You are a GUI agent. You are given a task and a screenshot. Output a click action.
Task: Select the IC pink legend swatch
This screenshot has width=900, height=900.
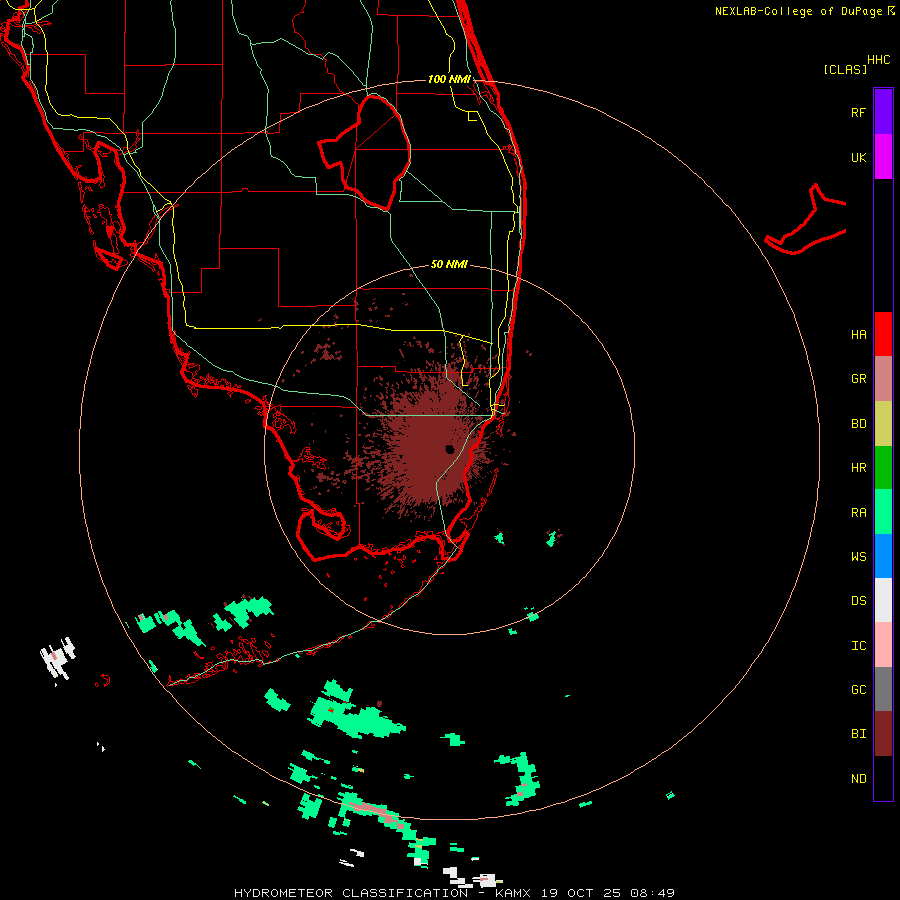pyautogui.click(x=883, y=645)
